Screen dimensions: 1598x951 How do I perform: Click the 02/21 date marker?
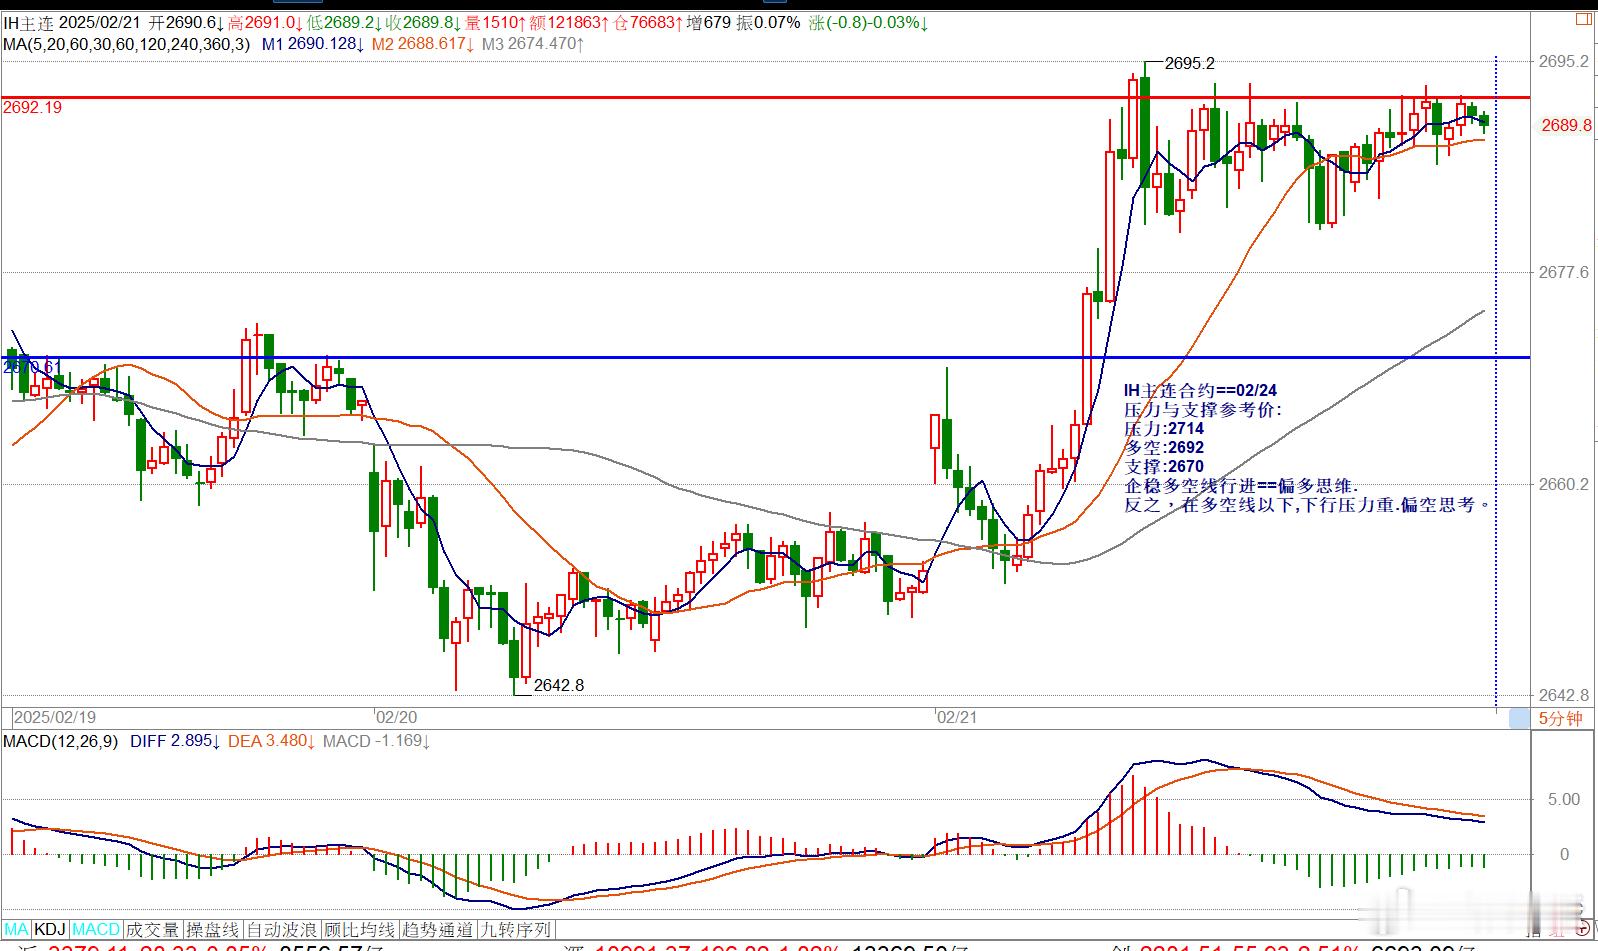pos(956,717)
